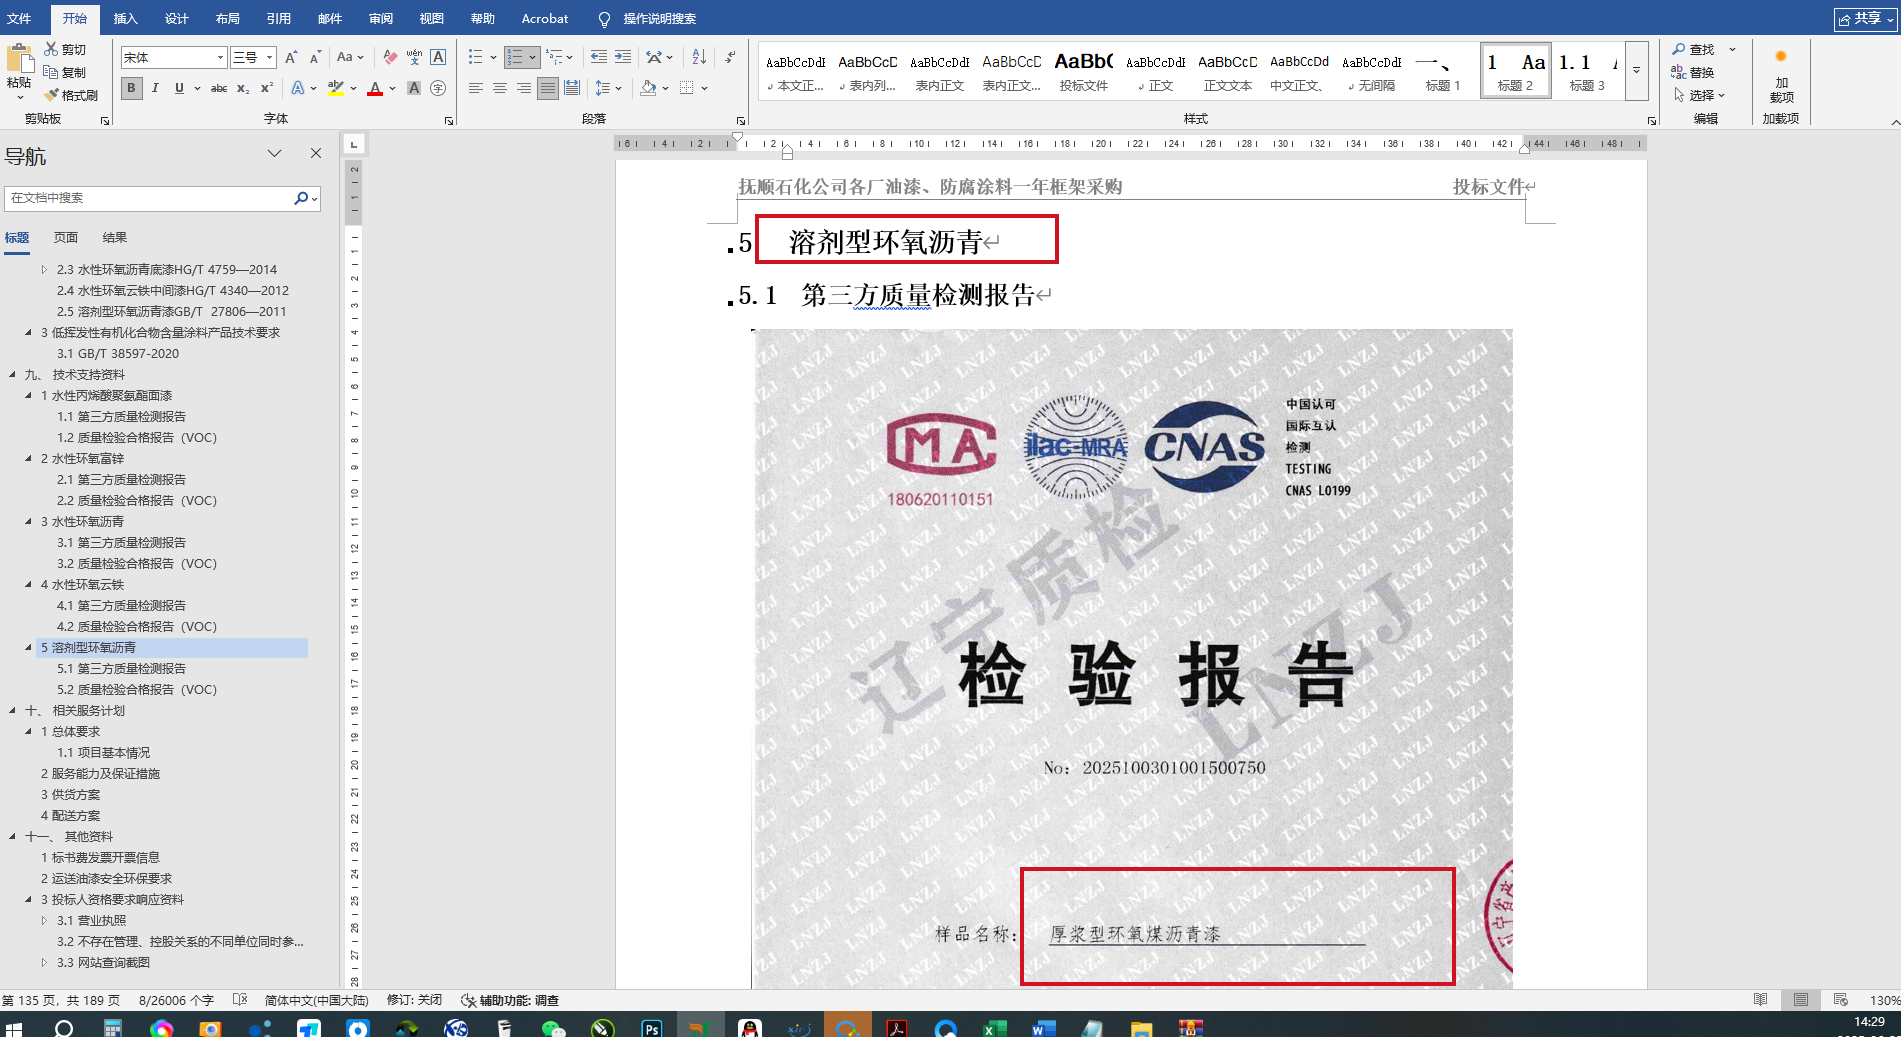1901x1037 pixels.
Task: Click the Copy (复制) icon
Action: coord(51,72)
